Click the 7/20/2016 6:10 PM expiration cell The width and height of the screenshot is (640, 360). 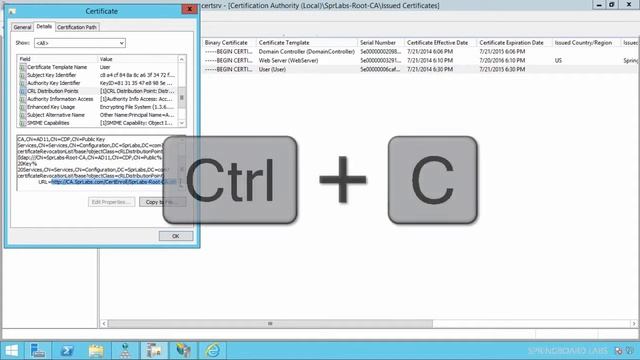[502, 60]
